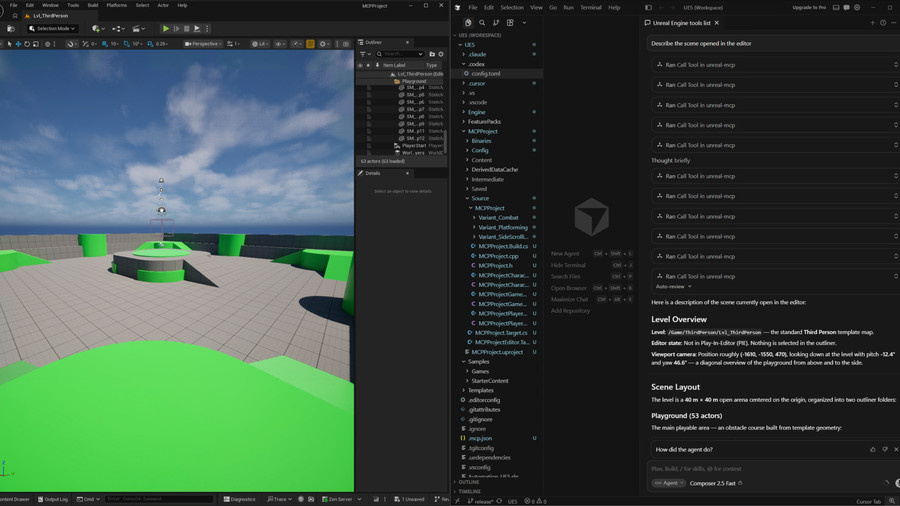
Task: Click the green Play button in Unreal toolbar
Action: [x=166, y=28]
